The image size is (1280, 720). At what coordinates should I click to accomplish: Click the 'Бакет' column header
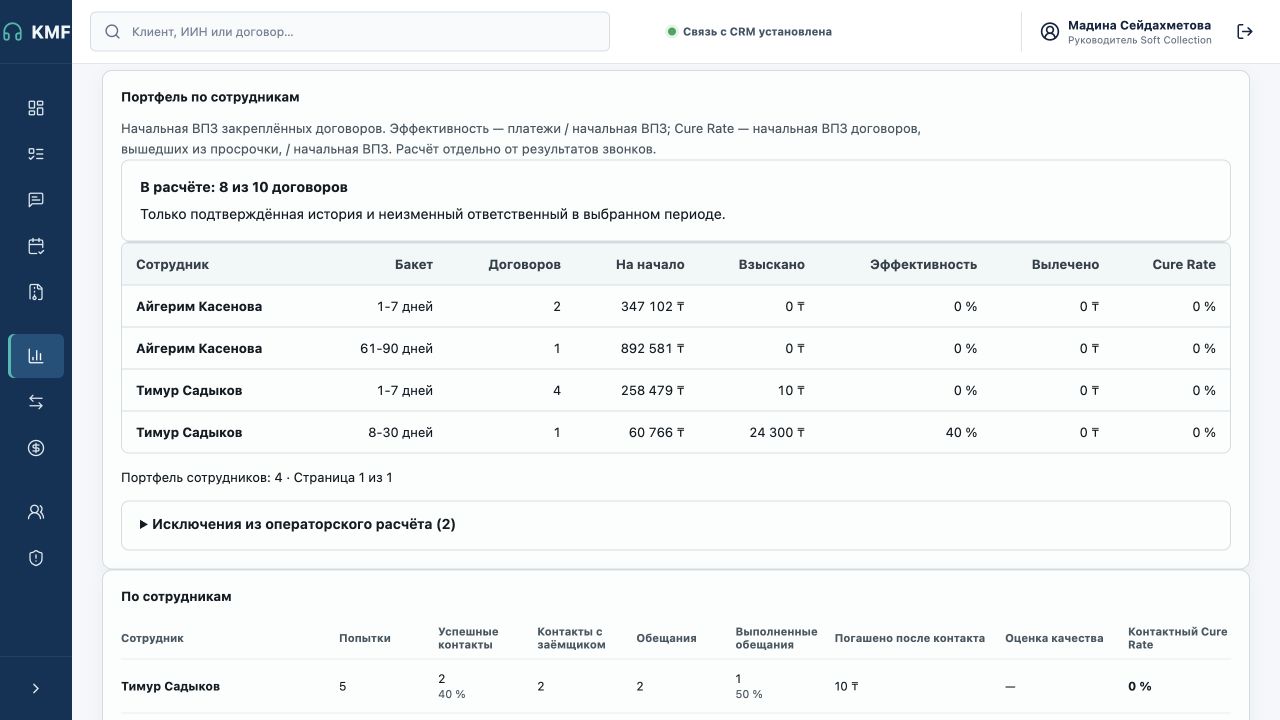414,265
